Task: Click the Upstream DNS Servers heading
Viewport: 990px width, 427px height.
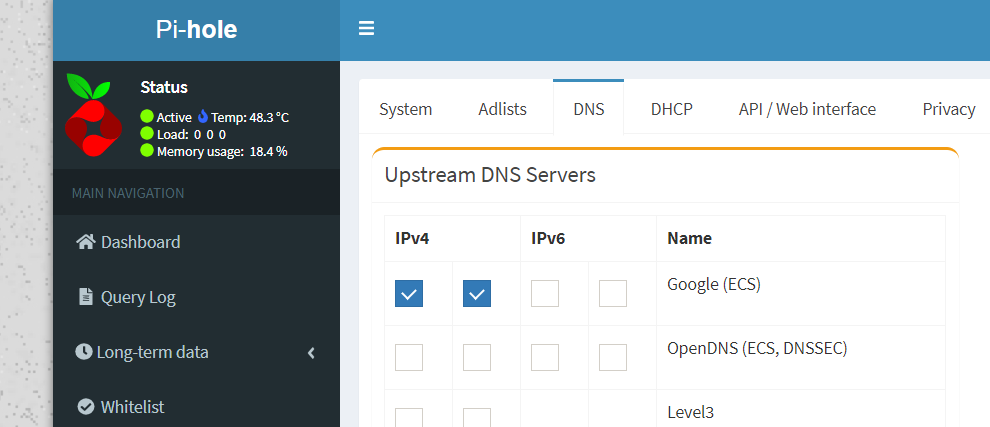Action: click(490, 174)
